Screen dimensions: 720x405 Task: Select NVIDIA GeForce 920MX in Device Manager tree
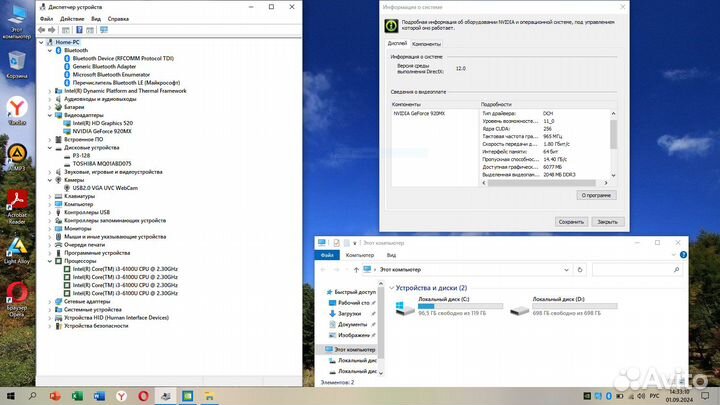(101, 131)
